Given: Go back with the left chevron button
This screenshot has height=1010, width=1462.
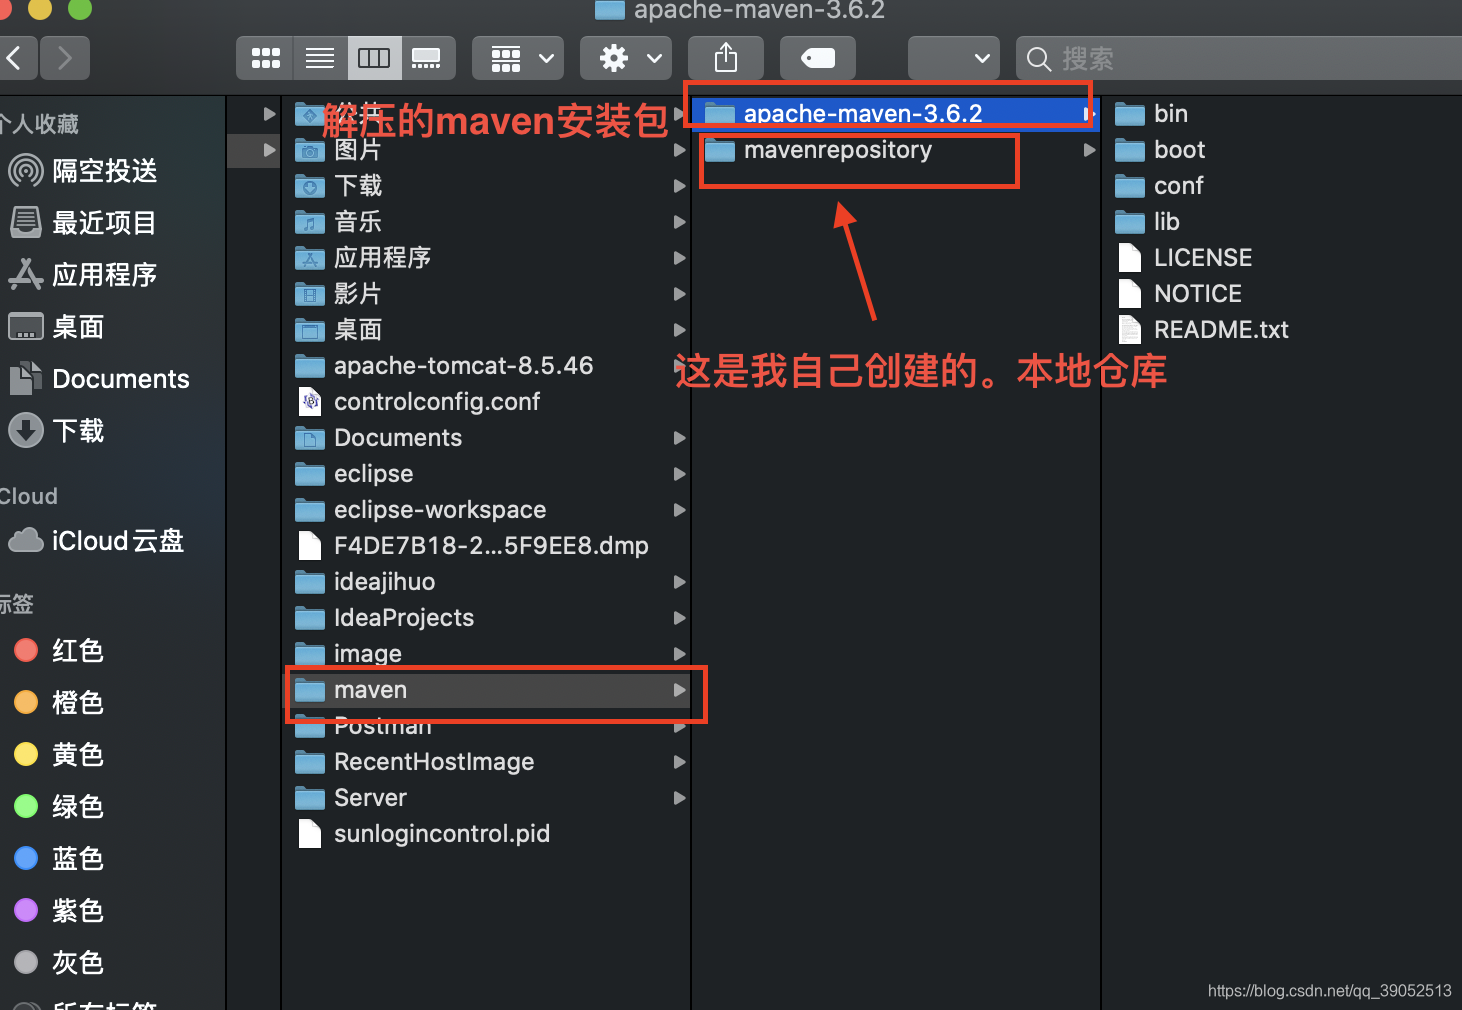Looking at the screenshot, I should click(16, 58).
